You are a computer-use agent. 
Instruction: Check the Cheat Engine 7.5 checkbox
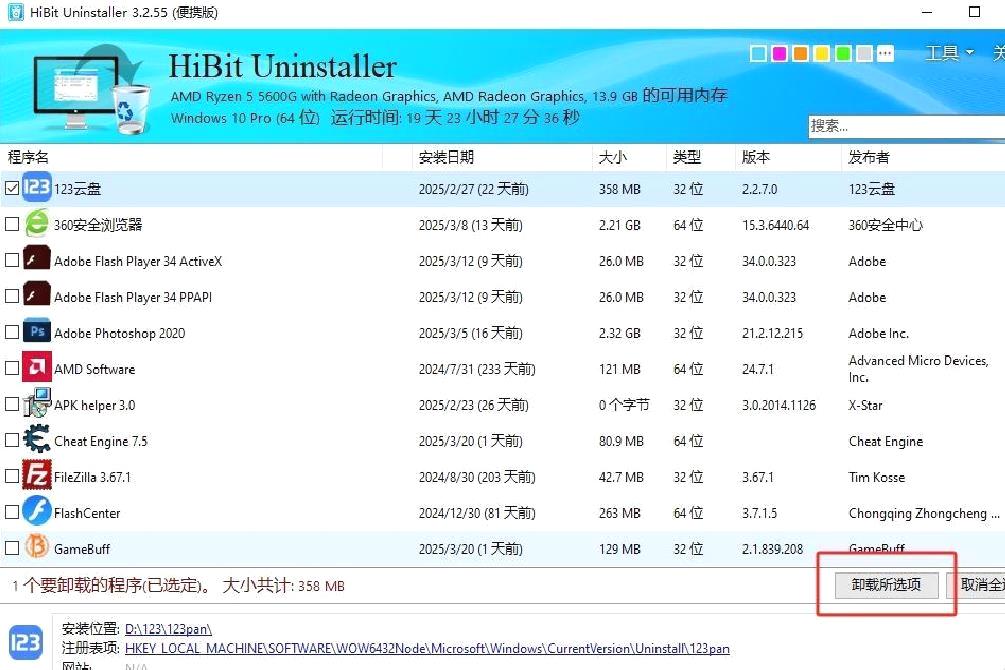(x=12, y=440)
